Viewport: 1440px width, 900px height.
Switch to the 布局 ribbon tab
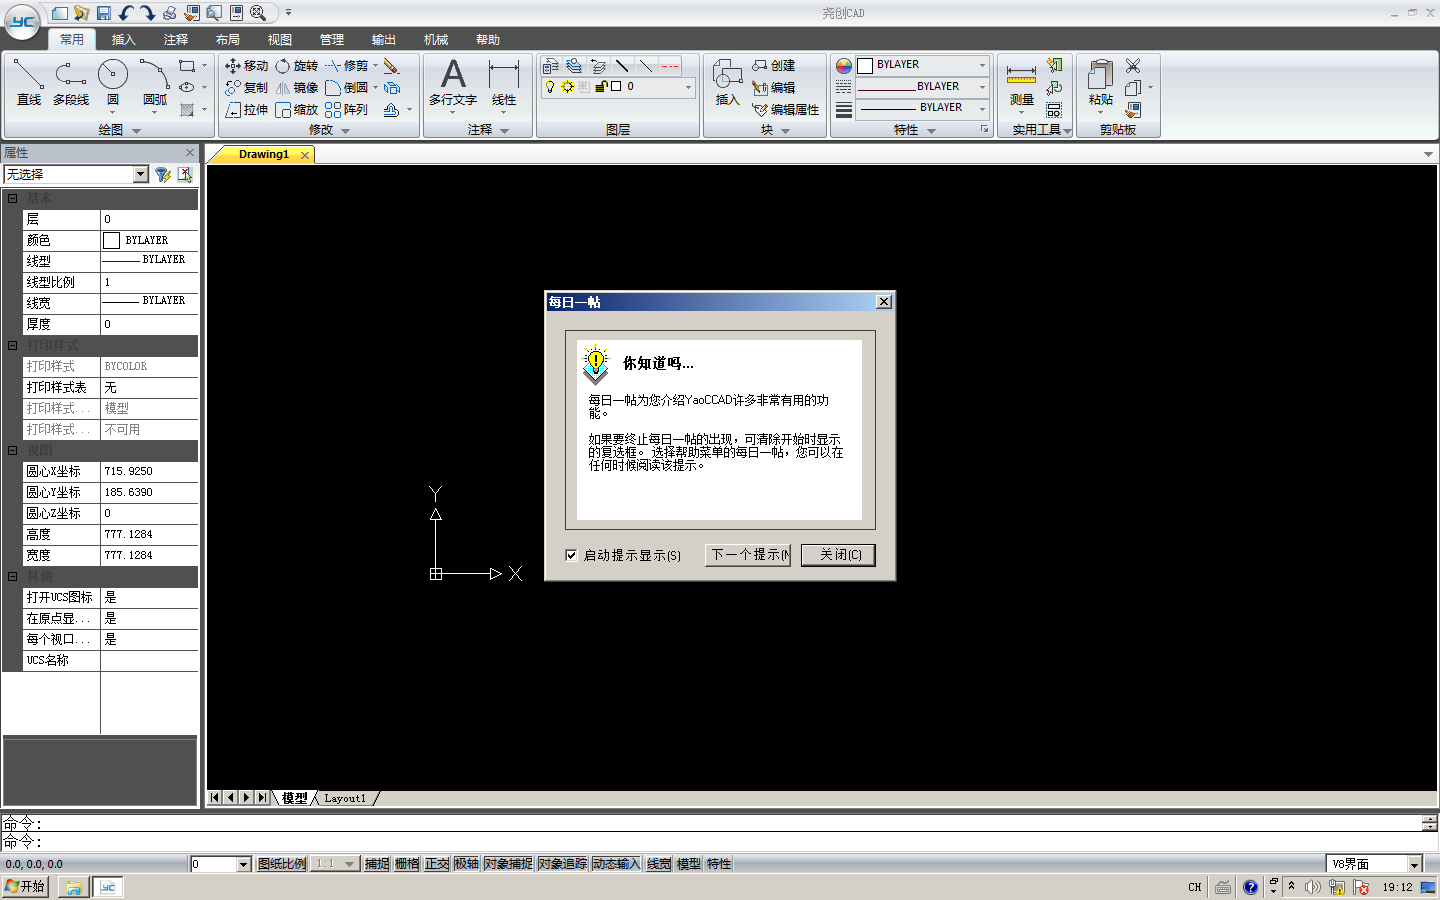click(x=228, y=40)
